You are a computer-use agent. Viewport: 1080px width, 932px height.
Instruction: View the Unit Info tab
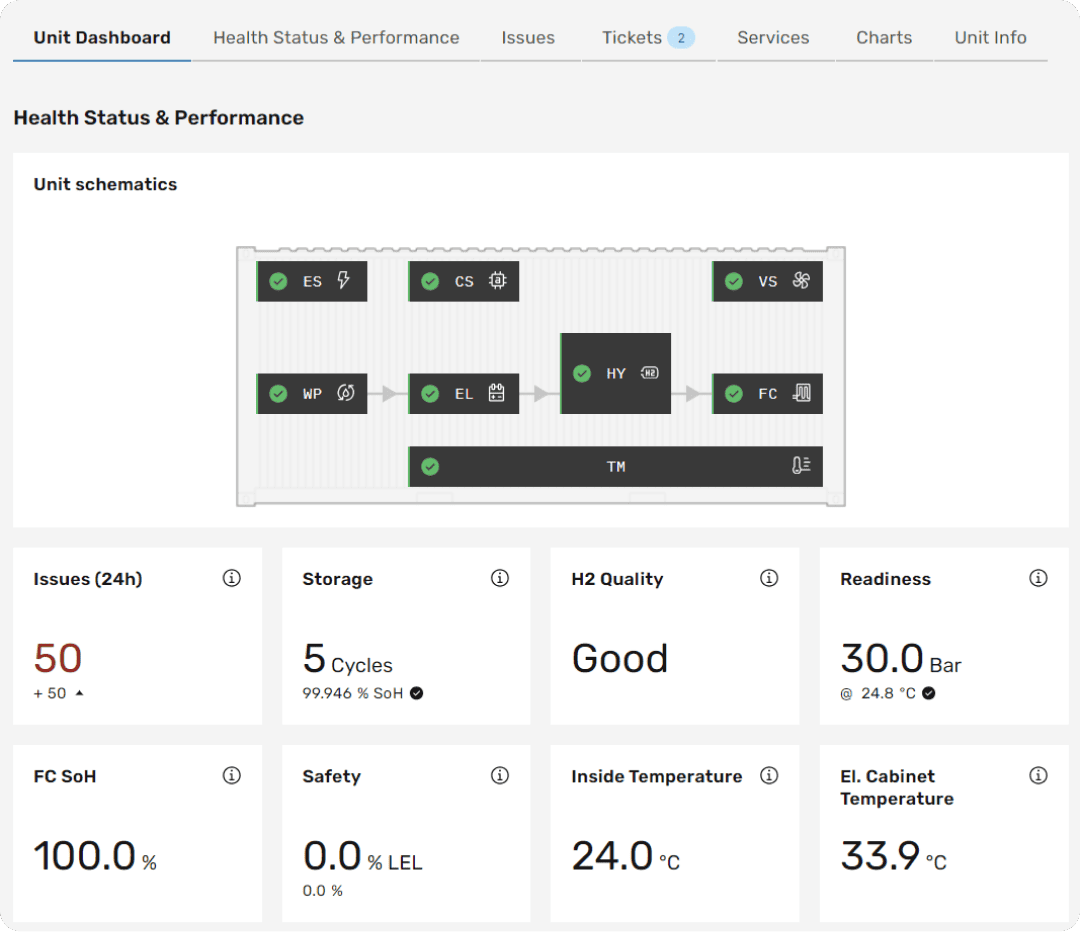click(x=990, y=37)
